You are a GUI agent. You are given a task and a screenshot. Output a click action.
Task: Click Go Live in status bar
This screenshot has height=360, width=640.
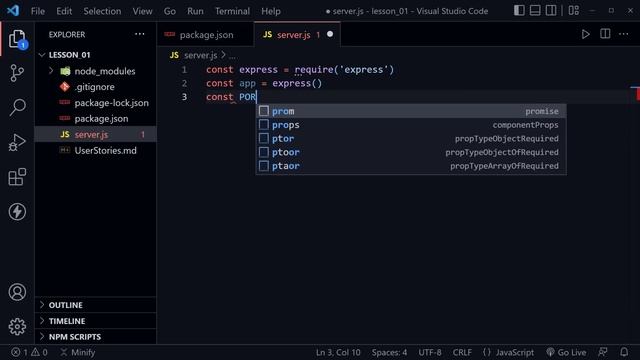tap(566, 352)
